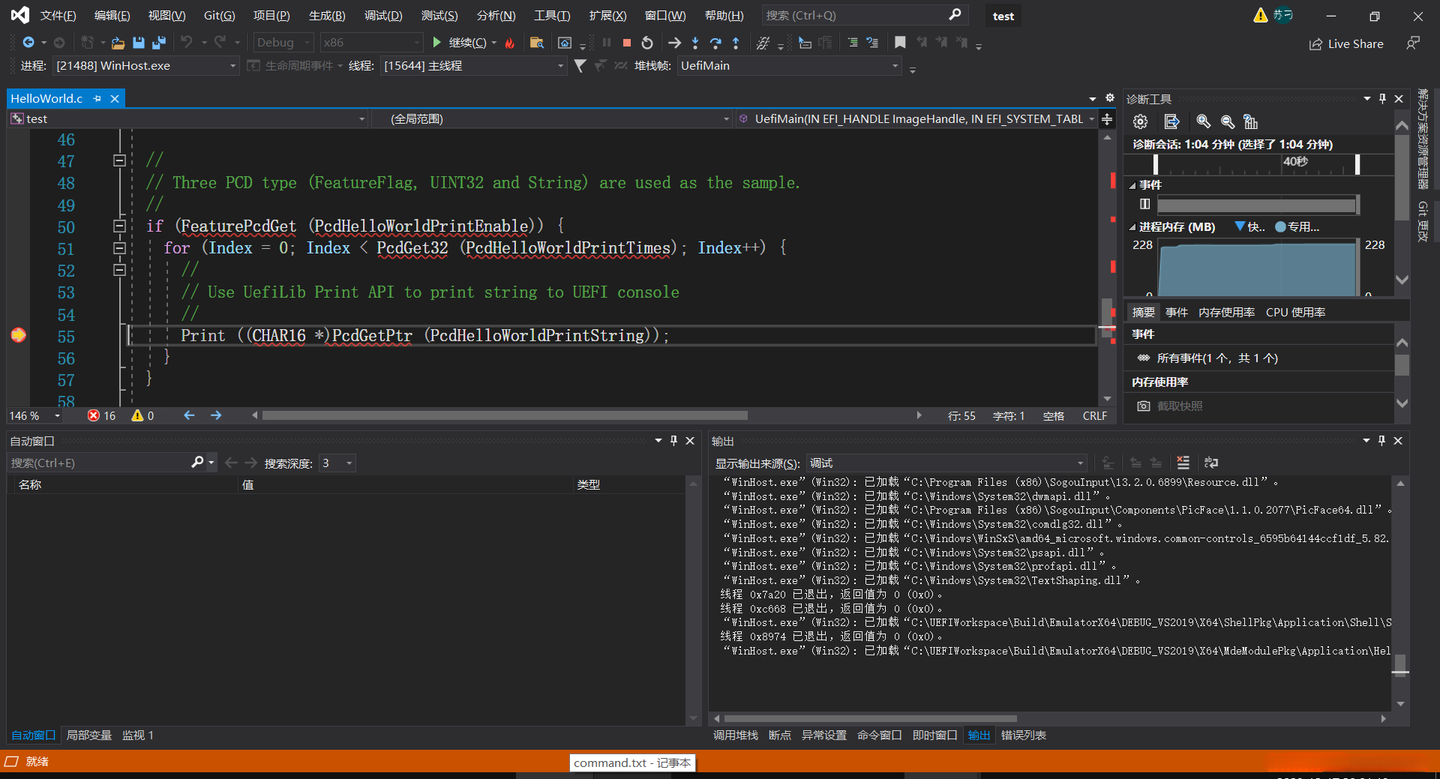Save the current file with floppy icon
Viewport: 1440px width, 779px height.
138,43
